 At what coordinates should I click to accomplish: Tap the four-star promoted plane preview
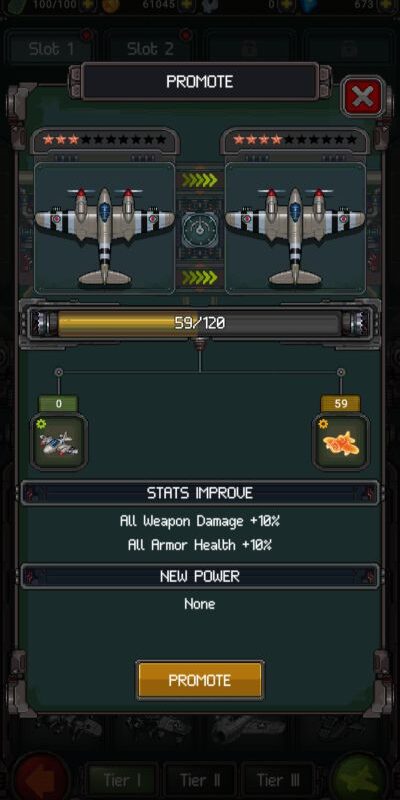(x=295, y=228)
